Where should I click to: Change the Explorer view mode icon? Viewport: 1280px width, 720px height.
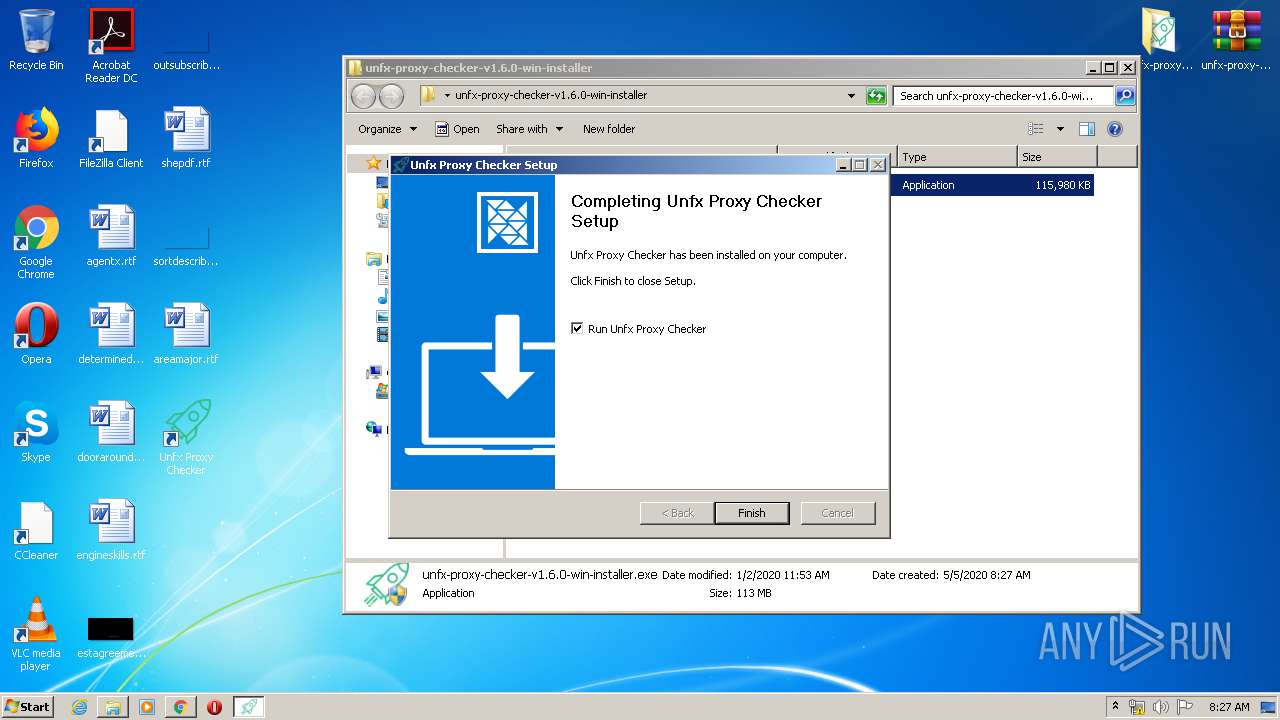pyautogui.click(x=1036, y=129)
